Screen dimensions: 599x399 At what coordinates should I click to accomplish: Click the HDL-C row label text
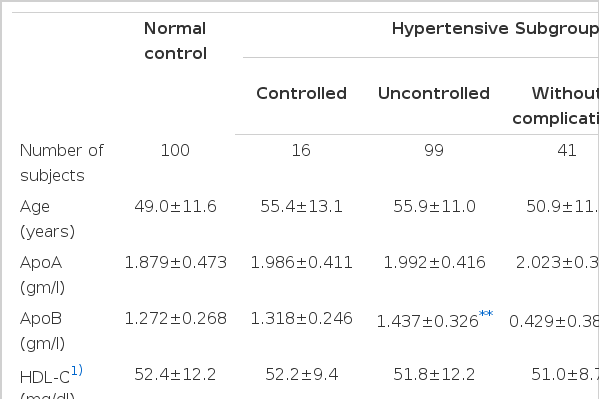[x=45, y=378]
